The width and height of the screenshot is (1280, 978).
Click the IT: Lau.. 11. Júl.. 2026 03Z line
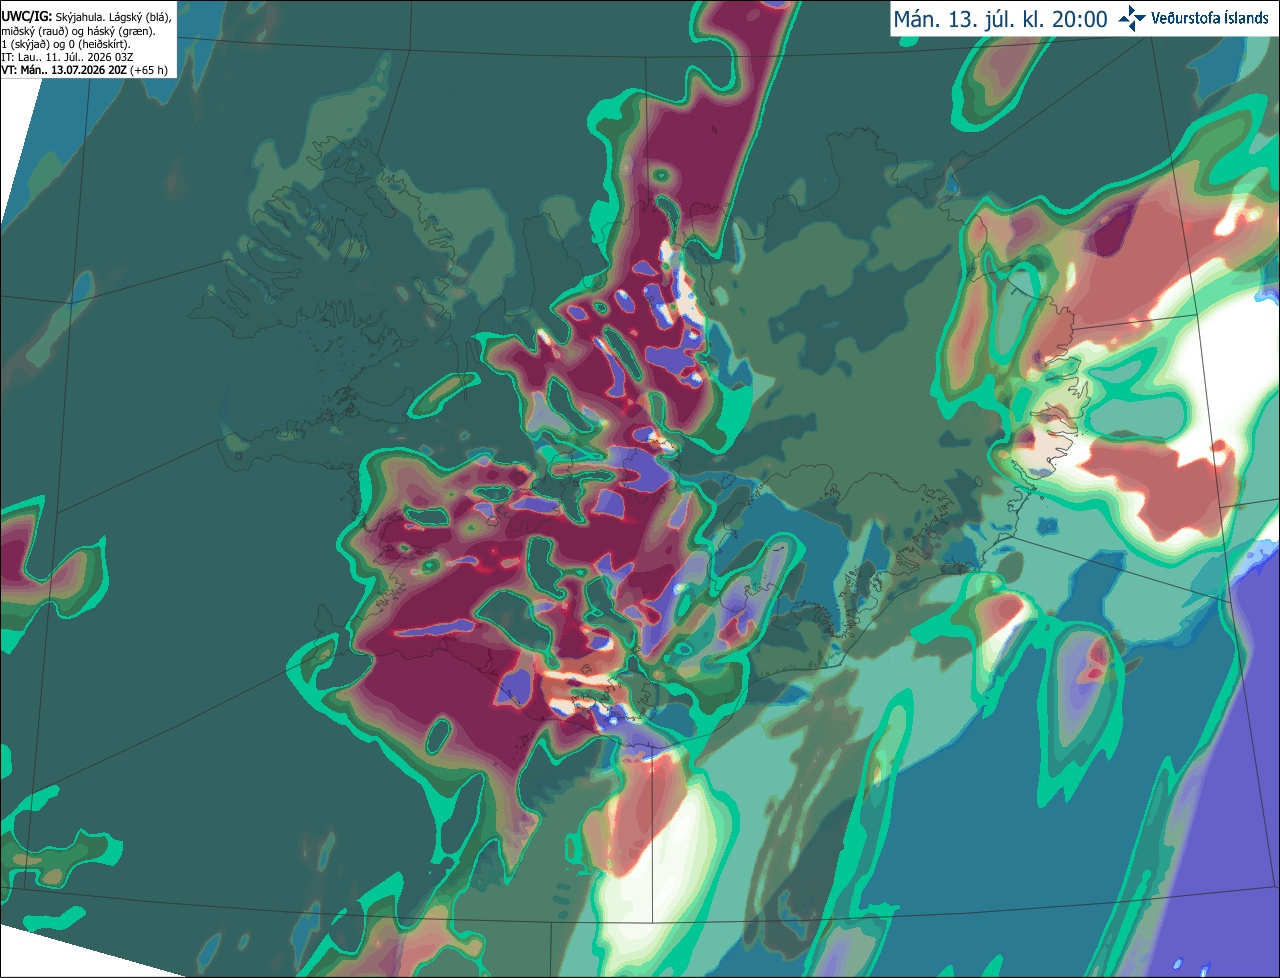[x=67, y=57]
